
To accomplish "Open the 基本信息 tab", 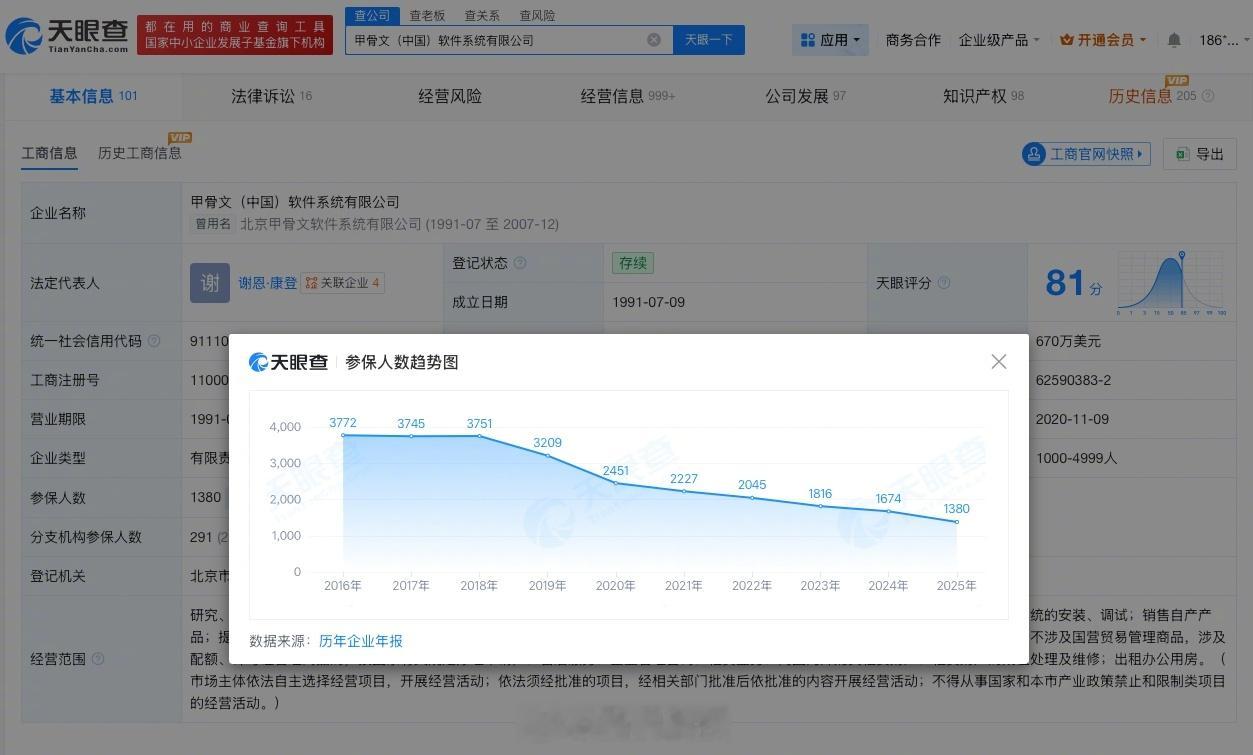I will click(x=93, y=96).
